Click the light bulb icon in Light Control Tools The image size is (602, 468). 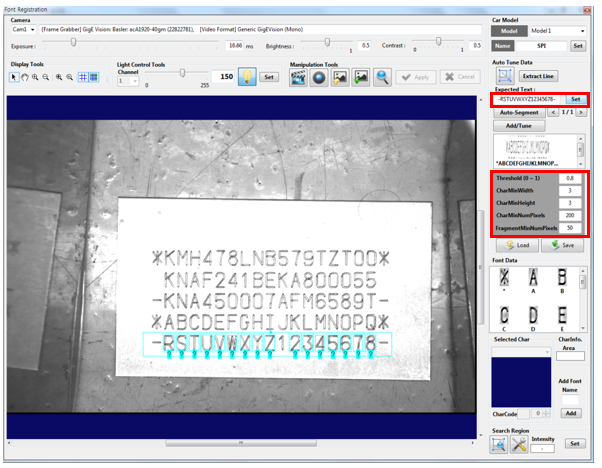point(246,76)
